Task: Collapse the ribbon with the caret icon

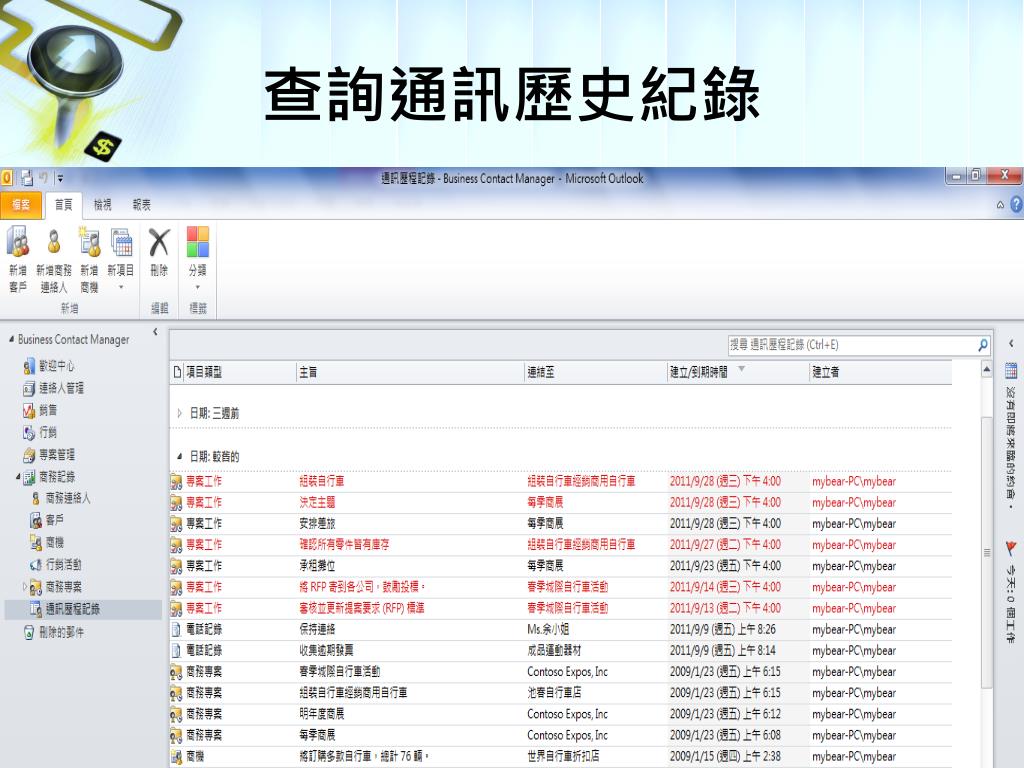Action: point(1000,205)
